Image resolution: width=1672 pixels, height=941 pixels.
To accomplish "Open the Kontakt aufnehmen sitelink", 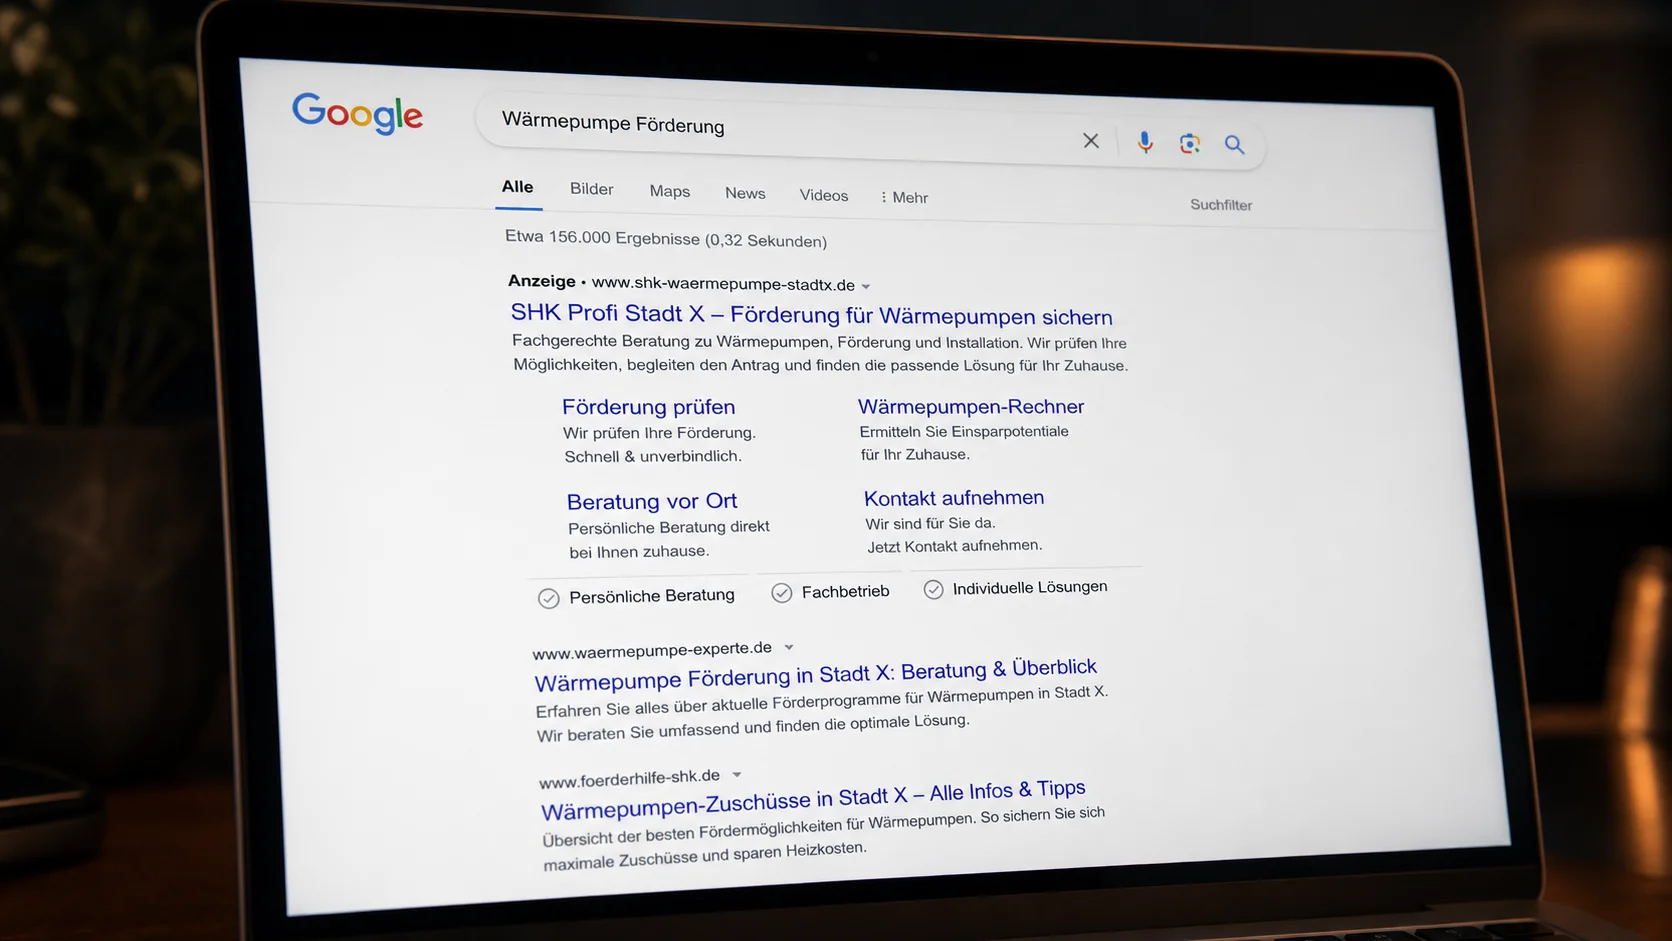I will pyautogui.click(x=954, y=498).
